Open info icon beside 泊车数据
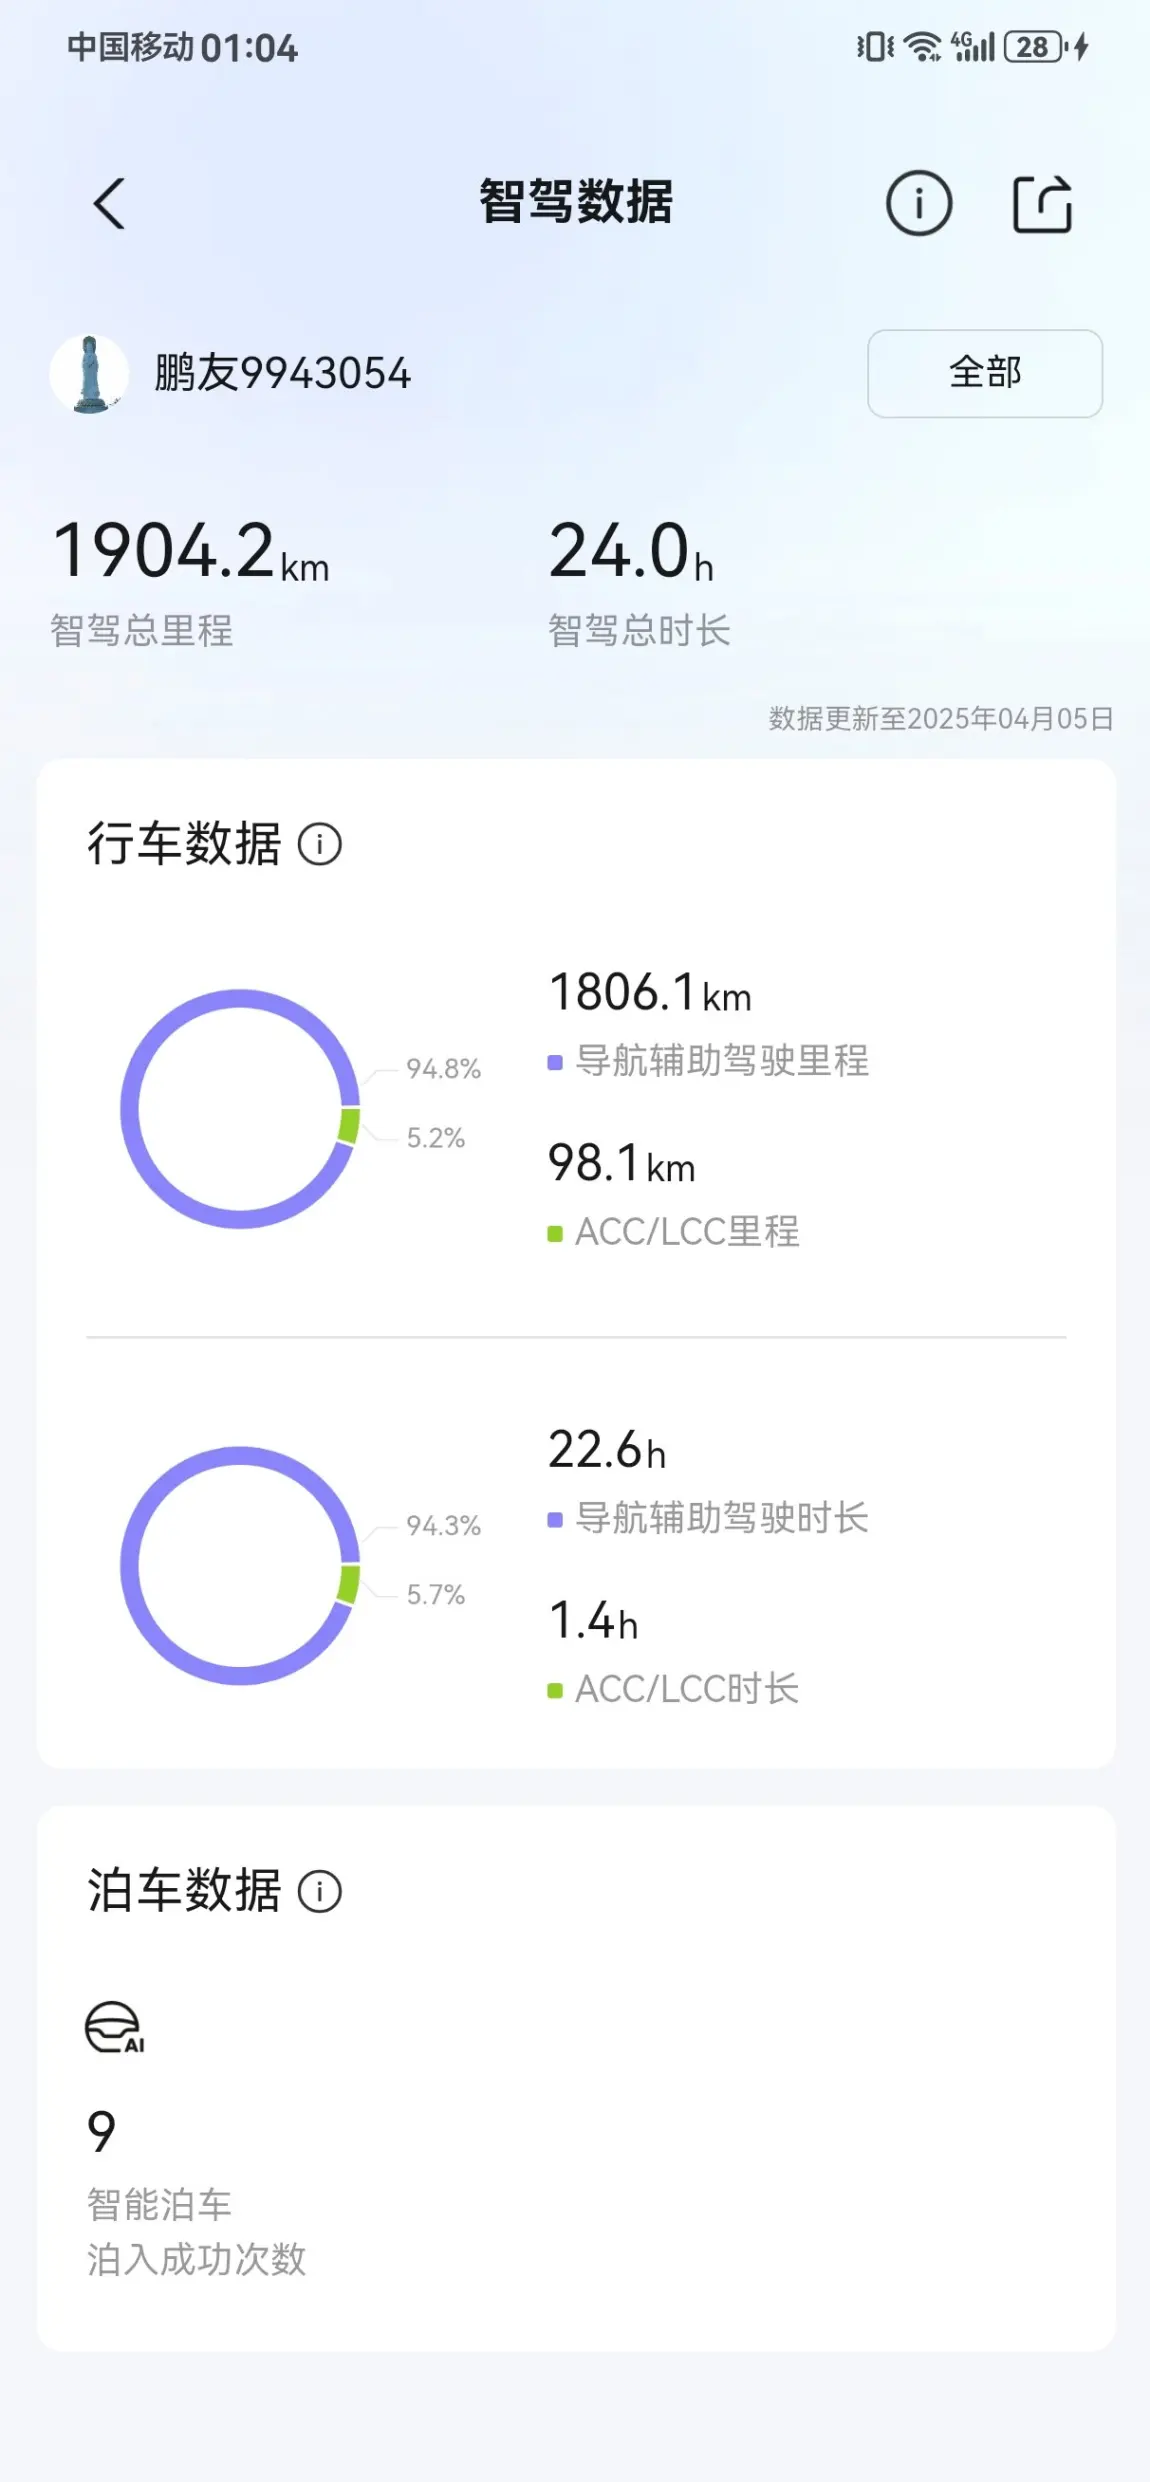 tap(320, 1892)
